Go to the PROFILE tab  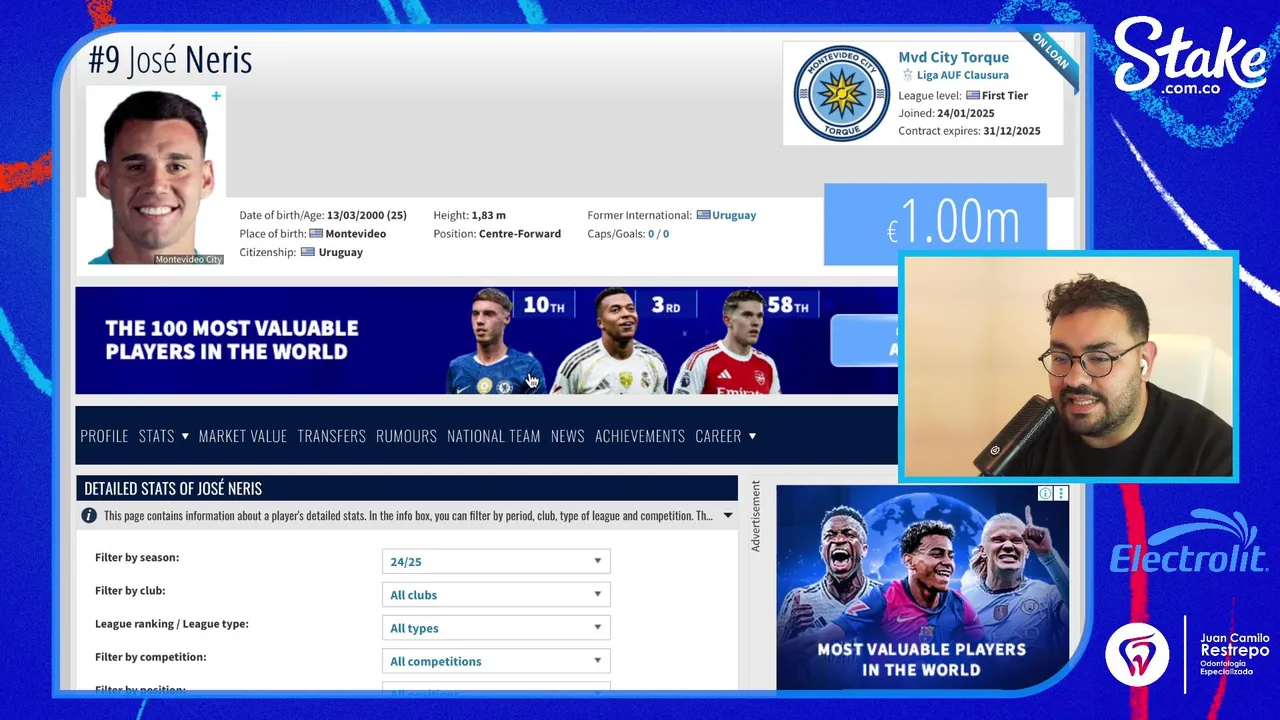104,436
